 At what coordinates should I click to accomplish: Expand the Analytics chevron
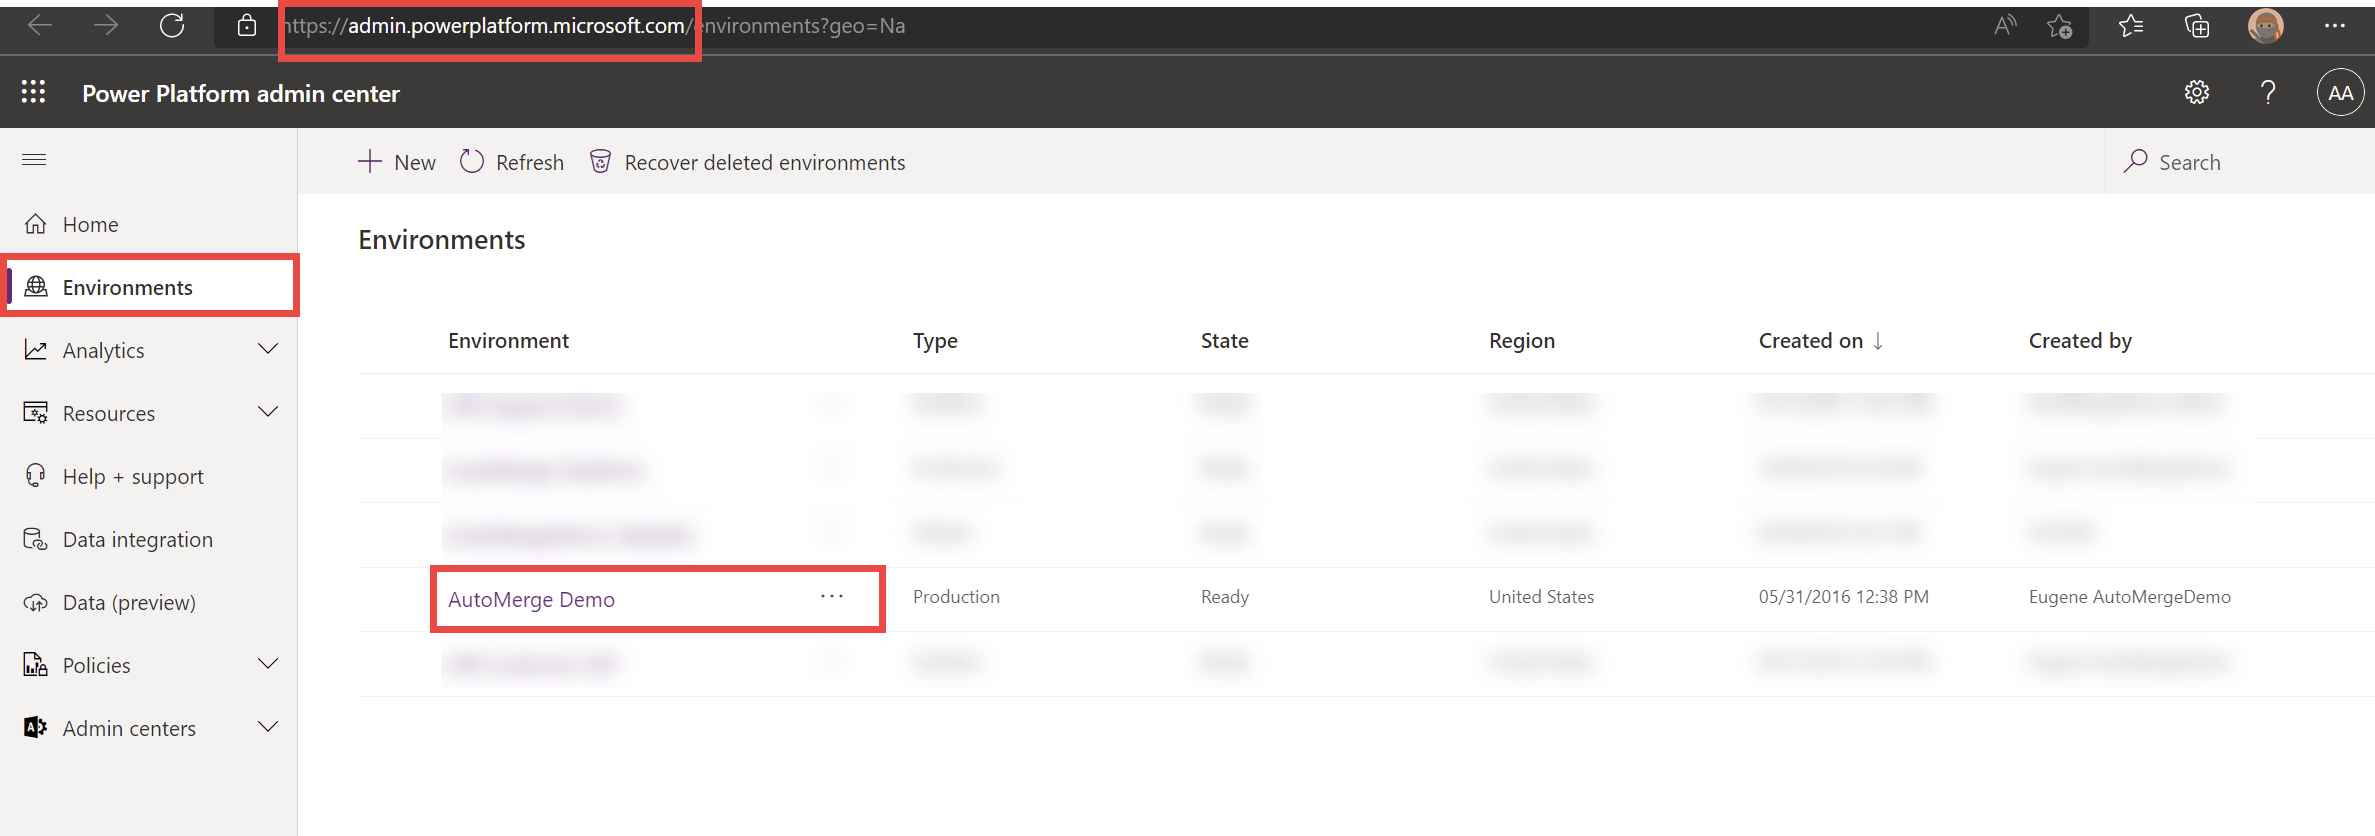tap(268, 349)
